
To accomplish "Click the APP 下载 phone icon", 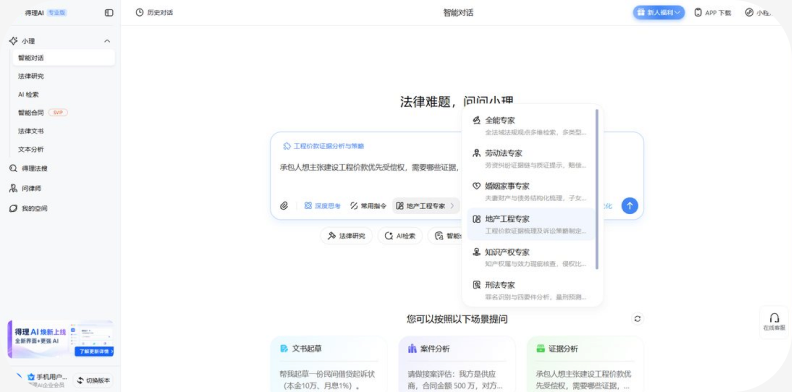I will pos(698,13).
